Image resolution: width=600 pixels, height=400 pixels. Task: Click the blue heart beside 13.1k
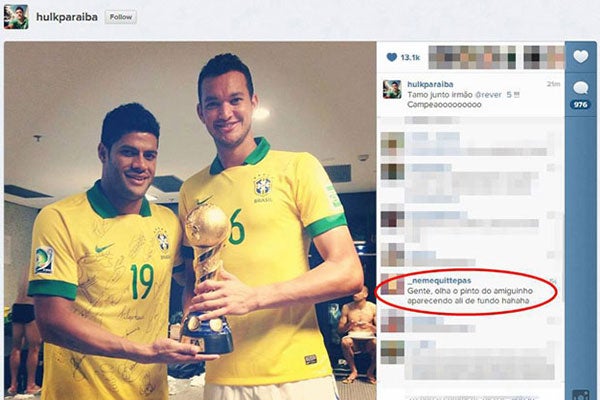point(392,57)
